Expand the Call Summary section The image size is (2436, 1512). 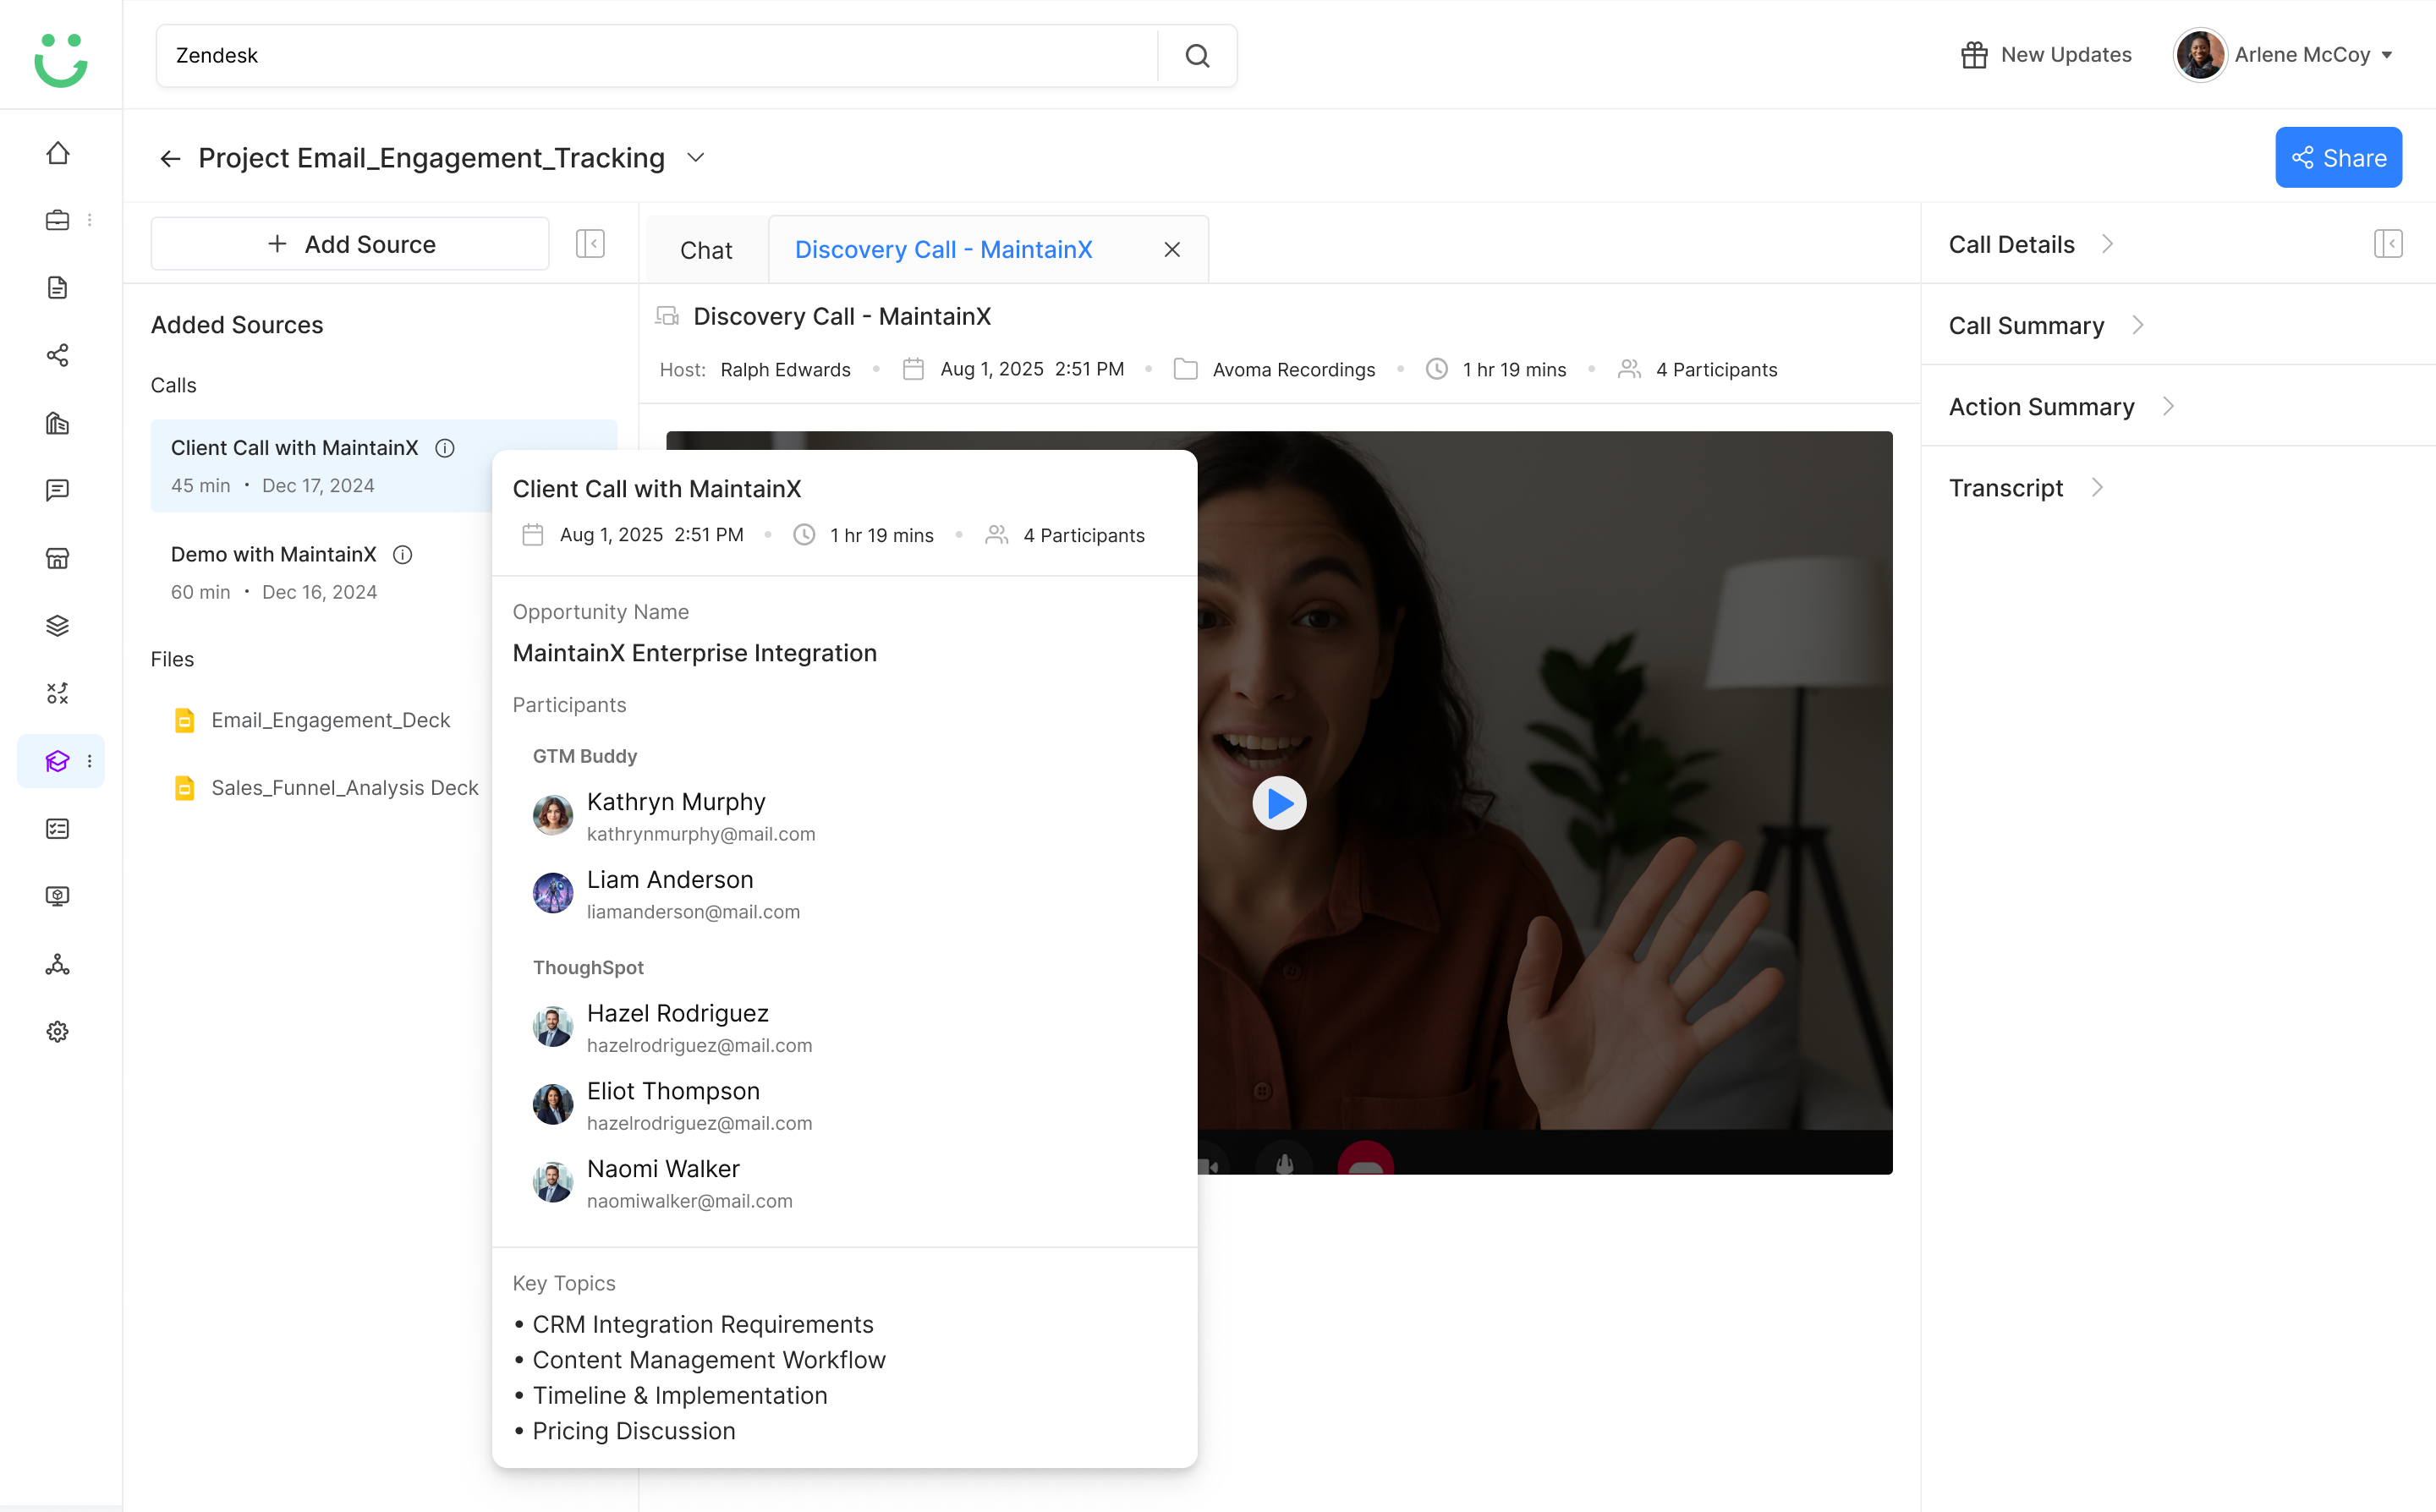[x=2046, y=326]
